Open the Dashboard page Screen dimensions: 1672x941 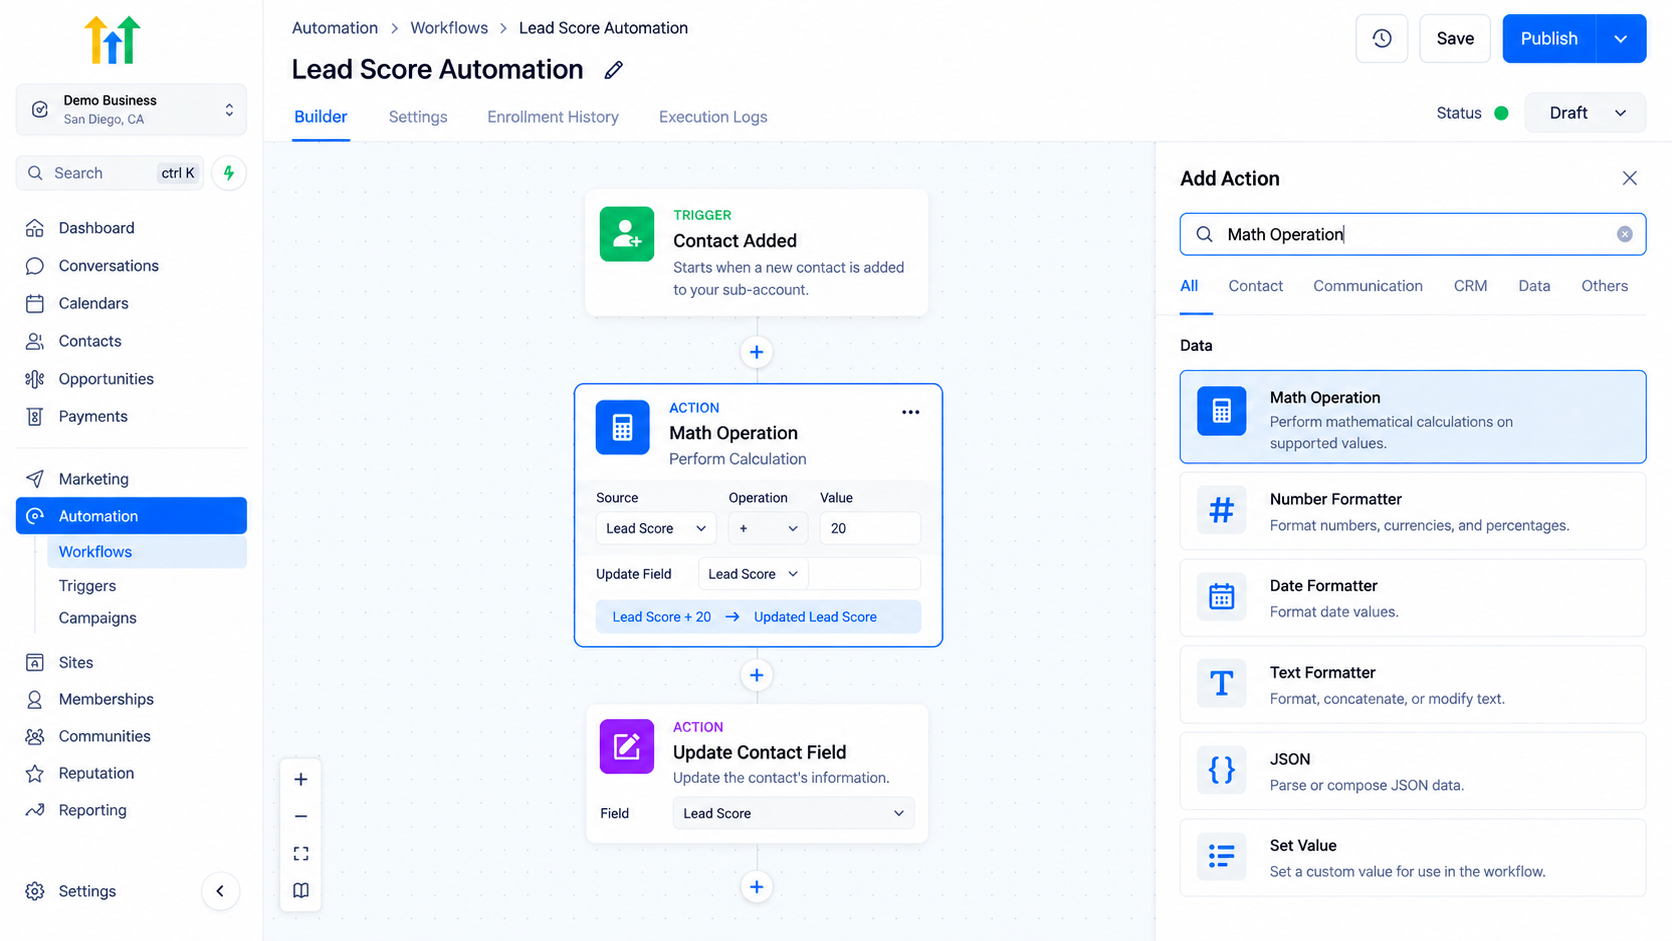point(96,228)
